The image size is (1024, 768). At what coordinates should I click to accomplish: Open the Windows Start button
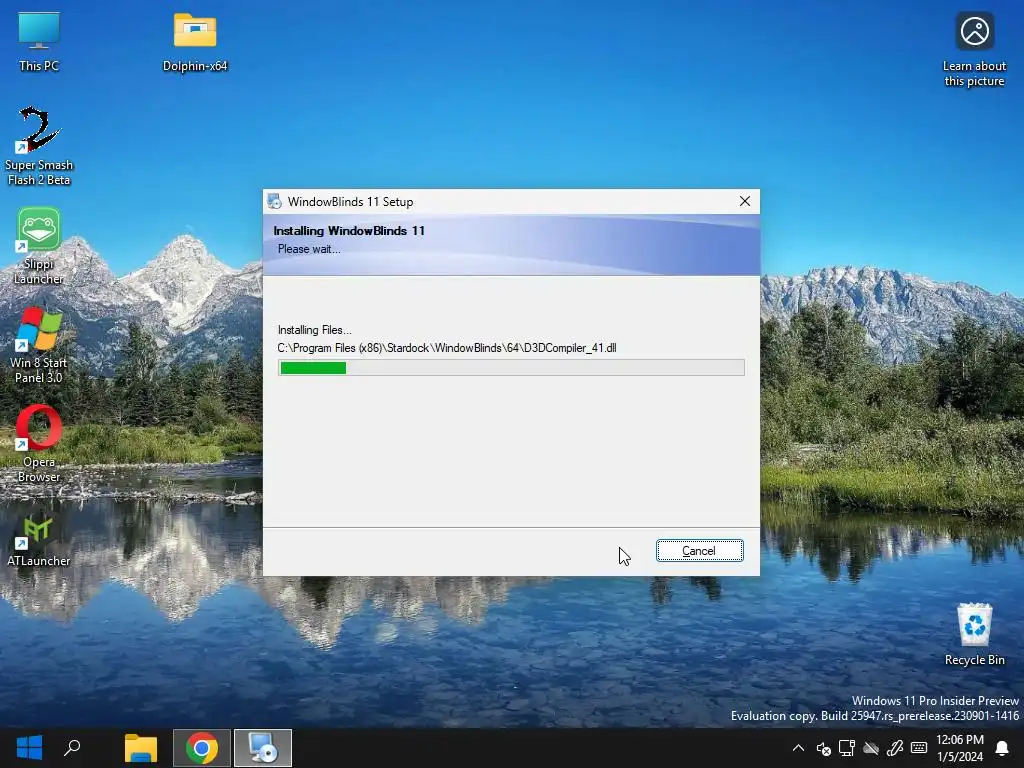pos(29,748)
